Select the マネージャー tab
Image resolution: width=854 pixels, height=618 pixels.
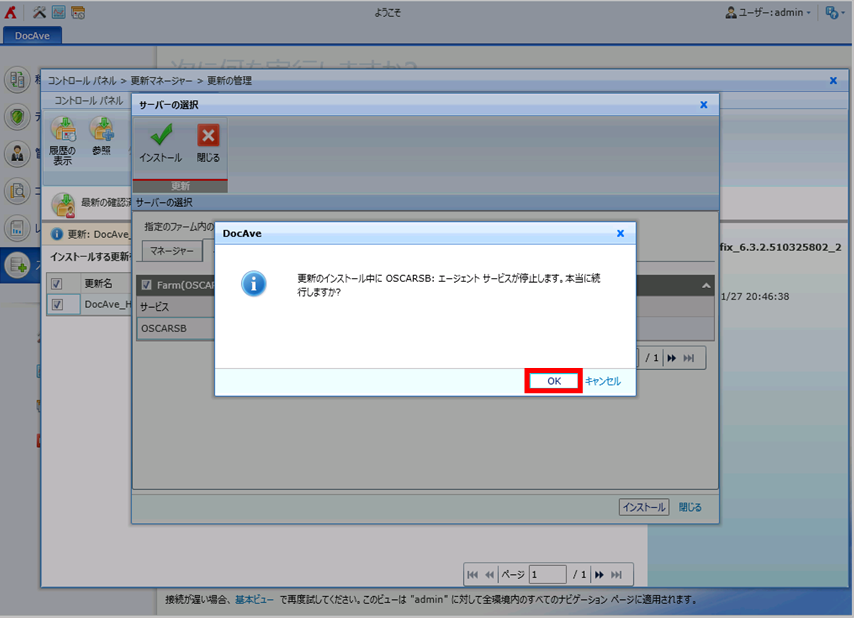click(172, 250)
